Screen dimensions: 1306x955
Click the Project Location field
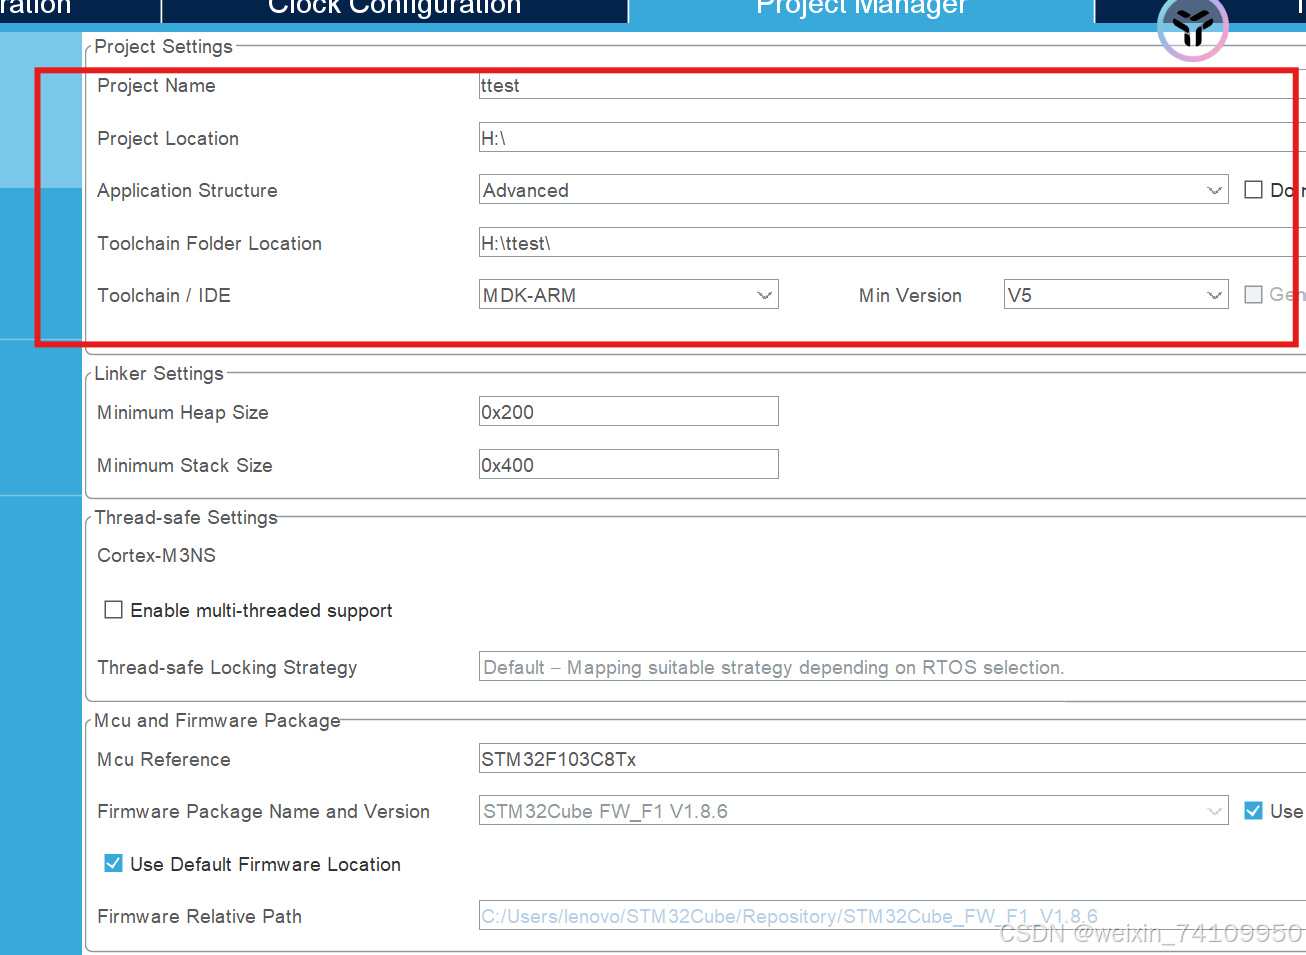(x=892, y=138)
